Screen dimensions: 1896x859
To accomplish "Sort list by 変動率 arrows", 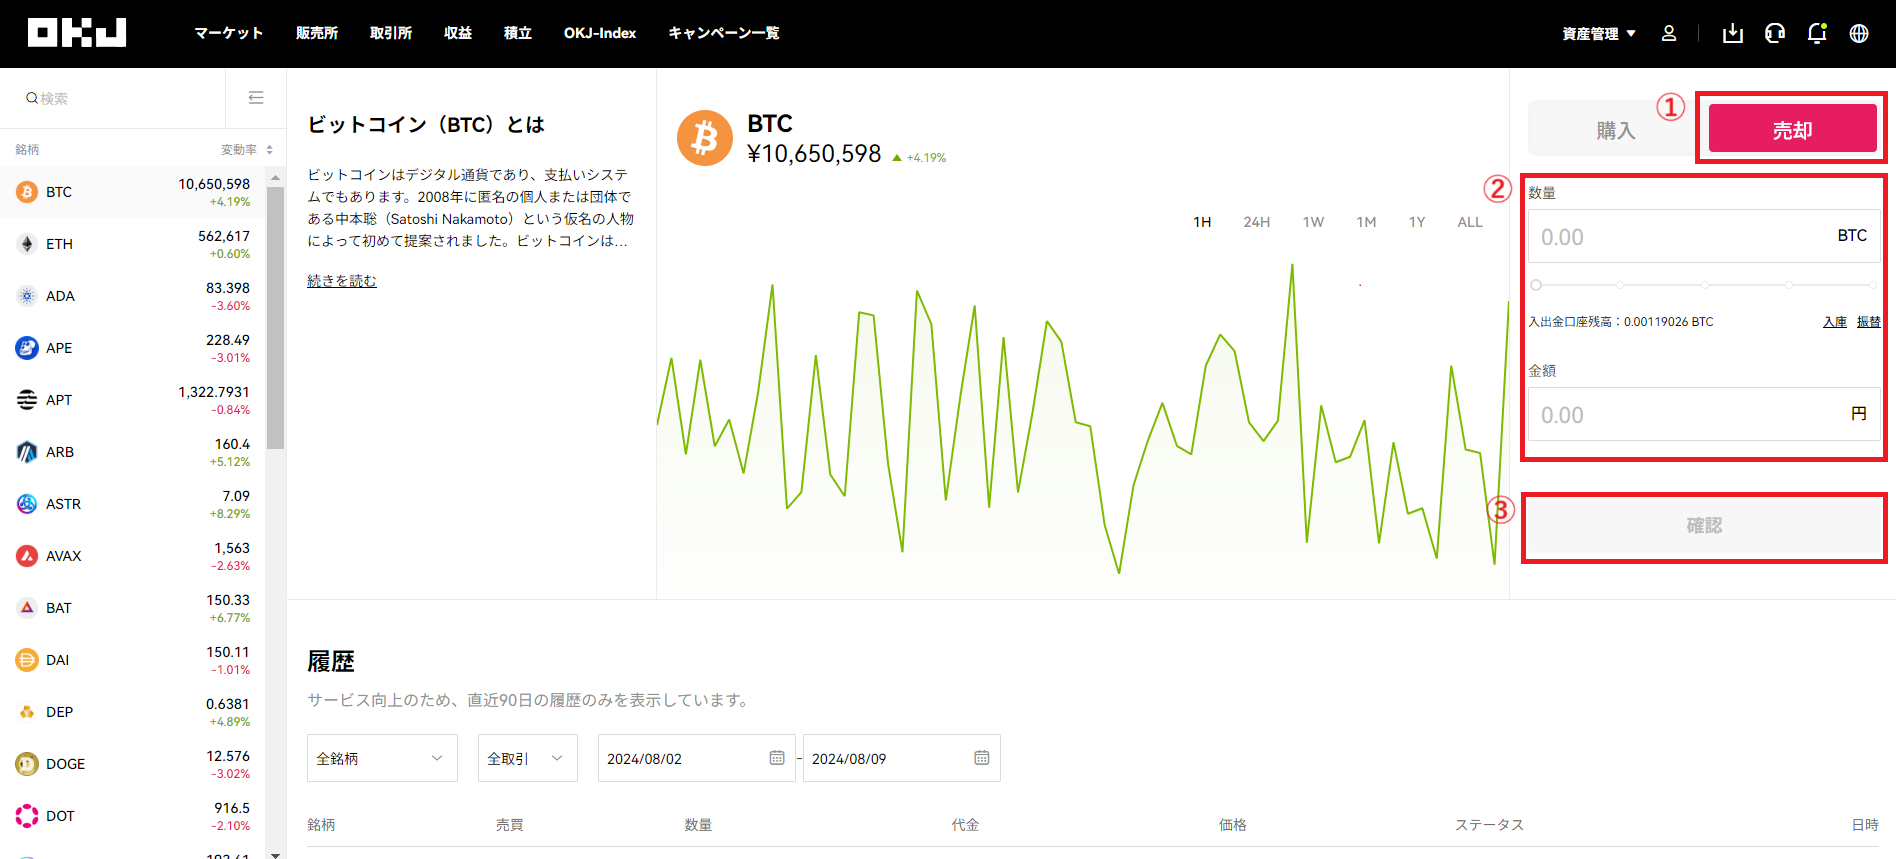I will [x=269, y=150].
